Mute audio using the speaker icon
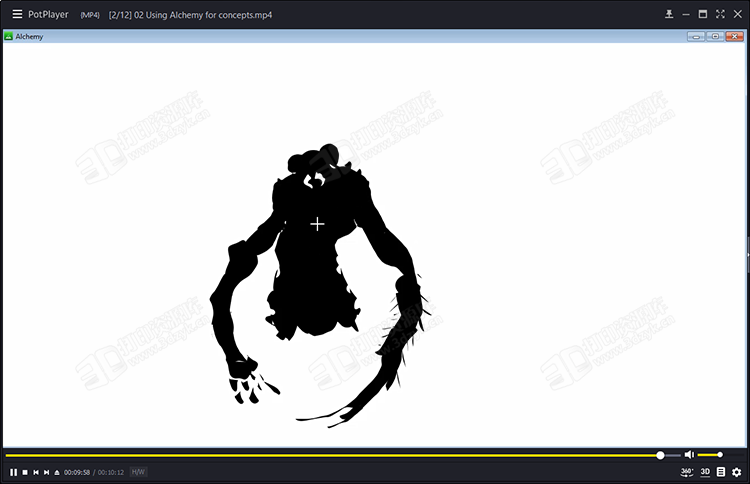The height and width of the screenshot is (484, 750). click(689, 455)
